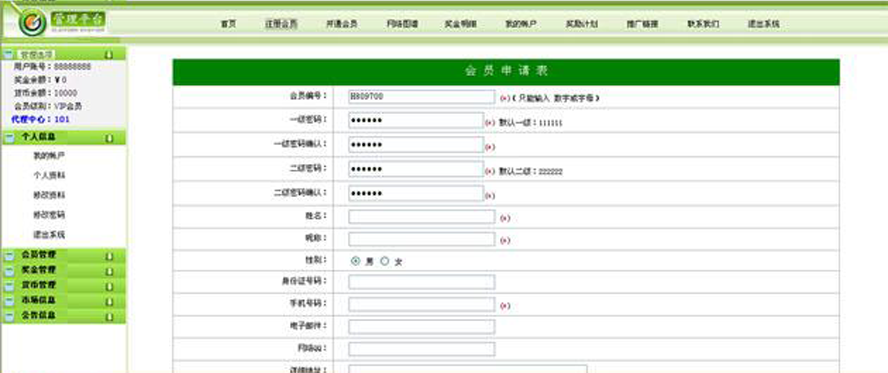Select the 男 gender radio button
The width and height of the screenshot is (888, 373).
tap(356, 261)
